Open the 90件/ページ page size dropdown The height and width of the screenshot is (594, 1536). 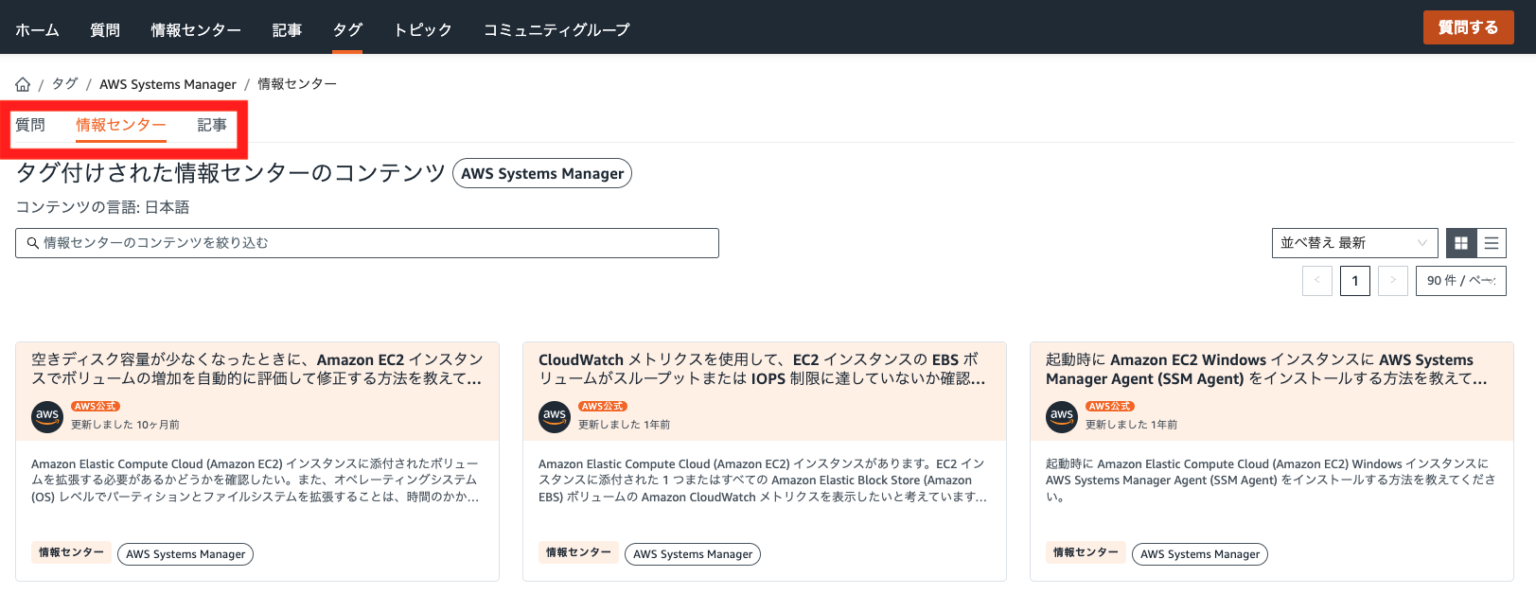pyautogui.click(x=1460, y=280)
